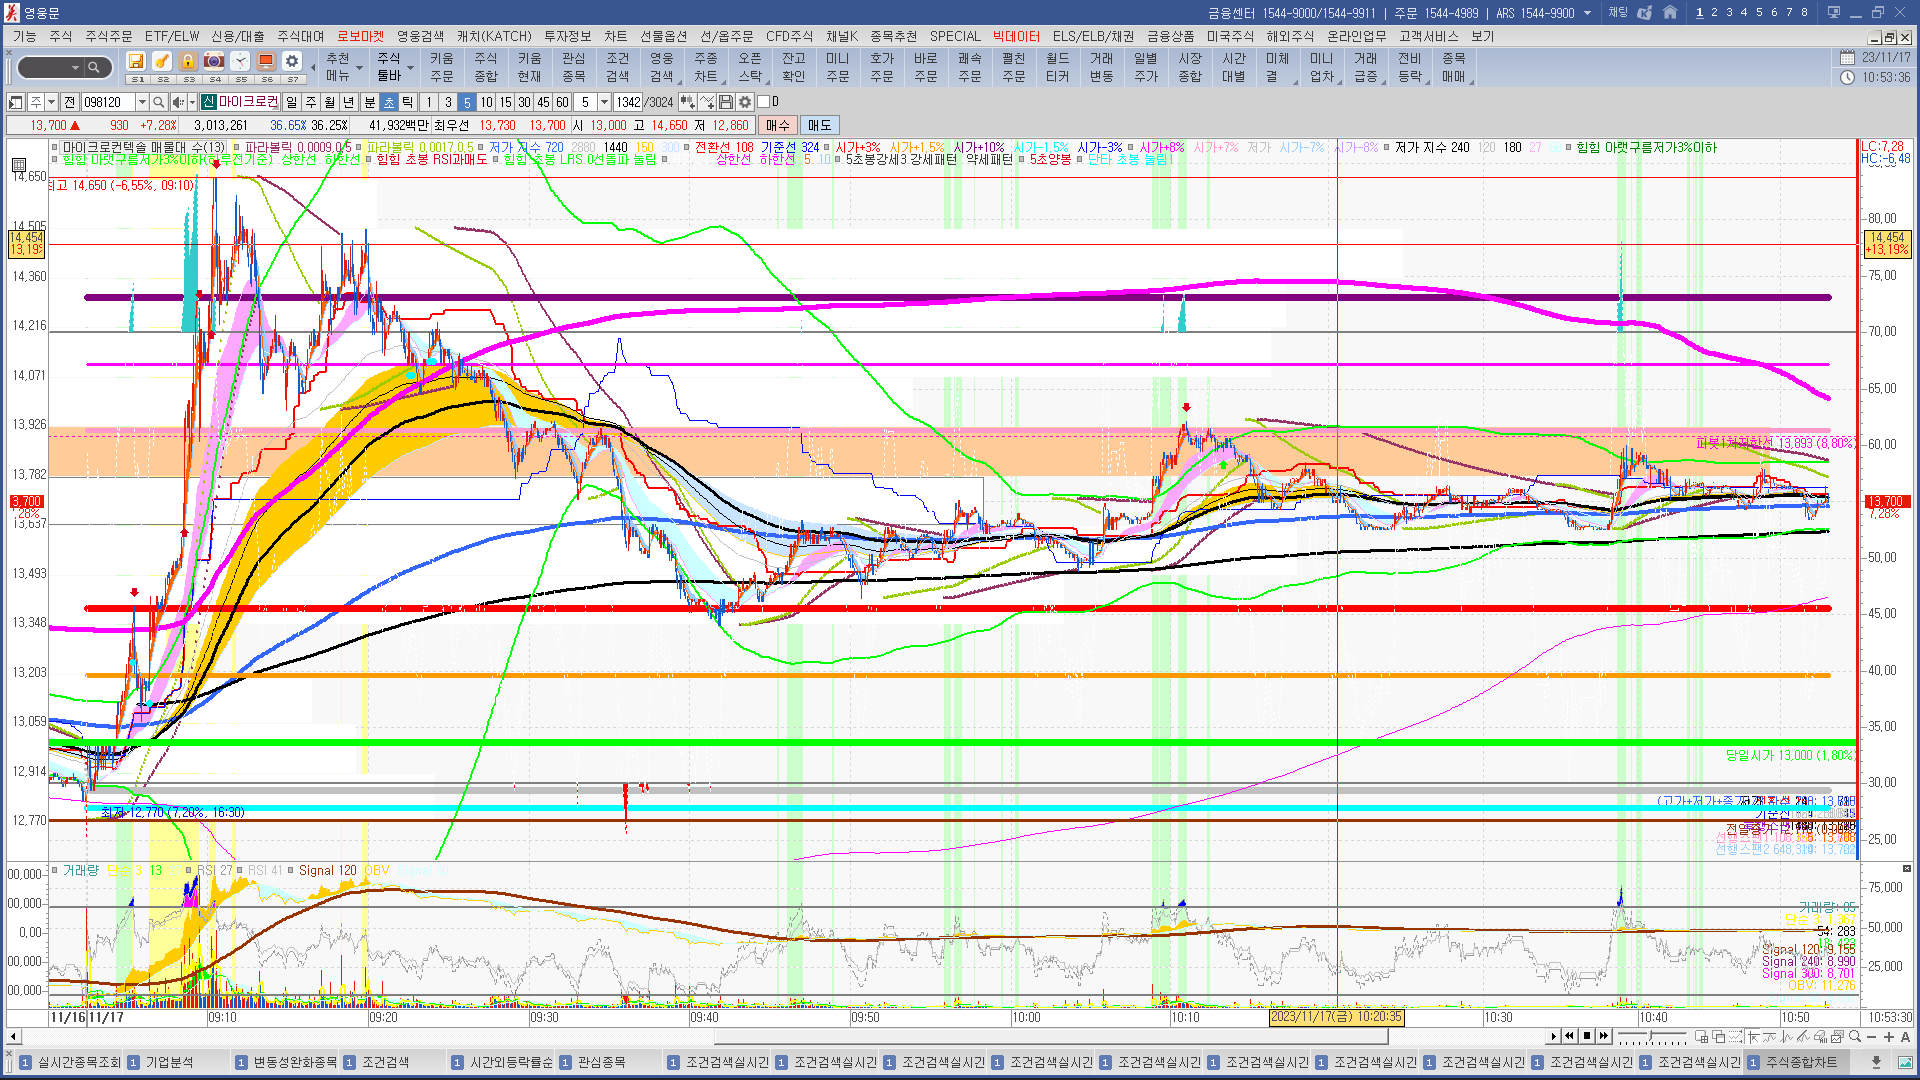Open the 로보마켓 menu

[360, 36]
